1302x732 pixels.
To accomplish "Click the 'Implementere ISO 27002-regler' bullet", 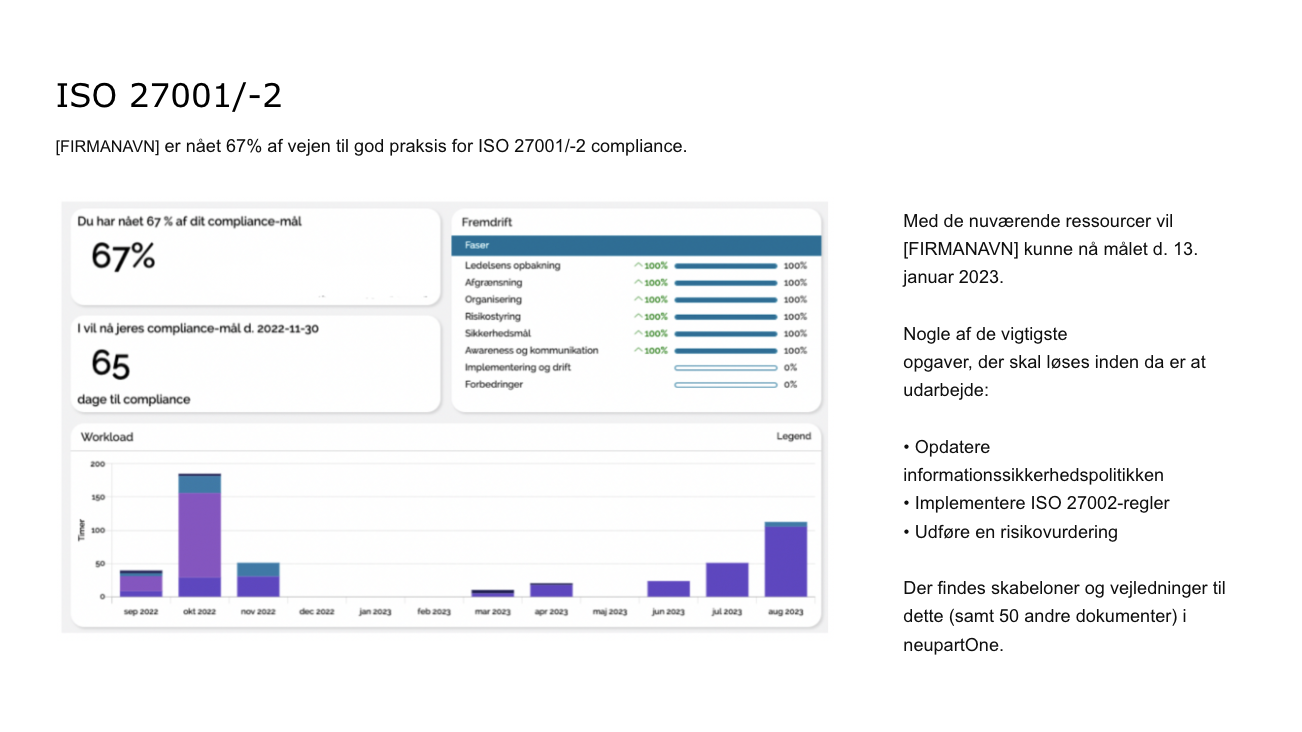I will [x=1036, y=503].
